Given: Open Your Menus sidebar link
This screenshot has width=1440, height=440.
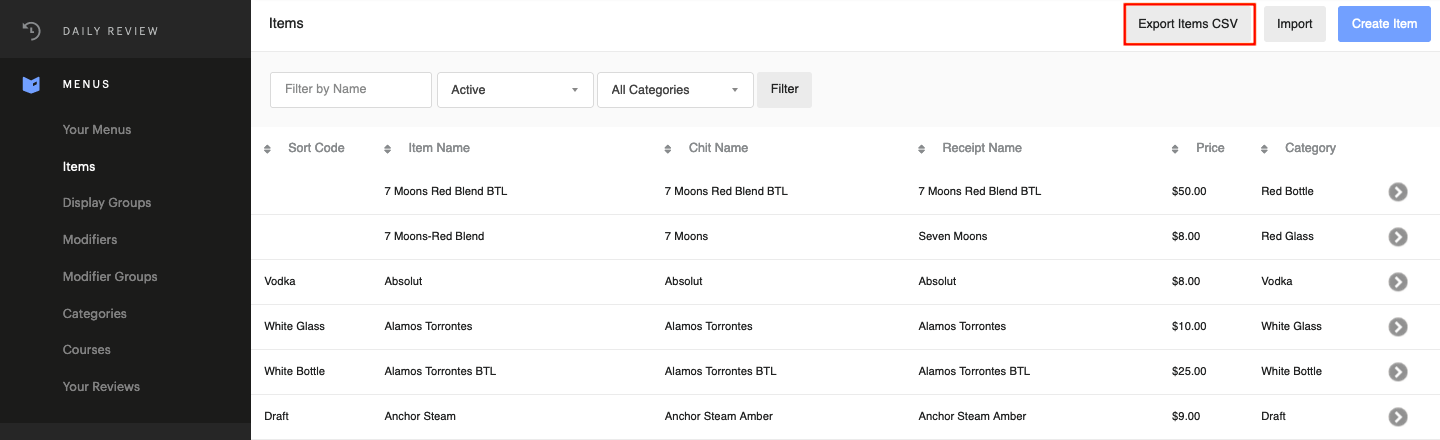Looking at the screenshot, I should point(97,130).
